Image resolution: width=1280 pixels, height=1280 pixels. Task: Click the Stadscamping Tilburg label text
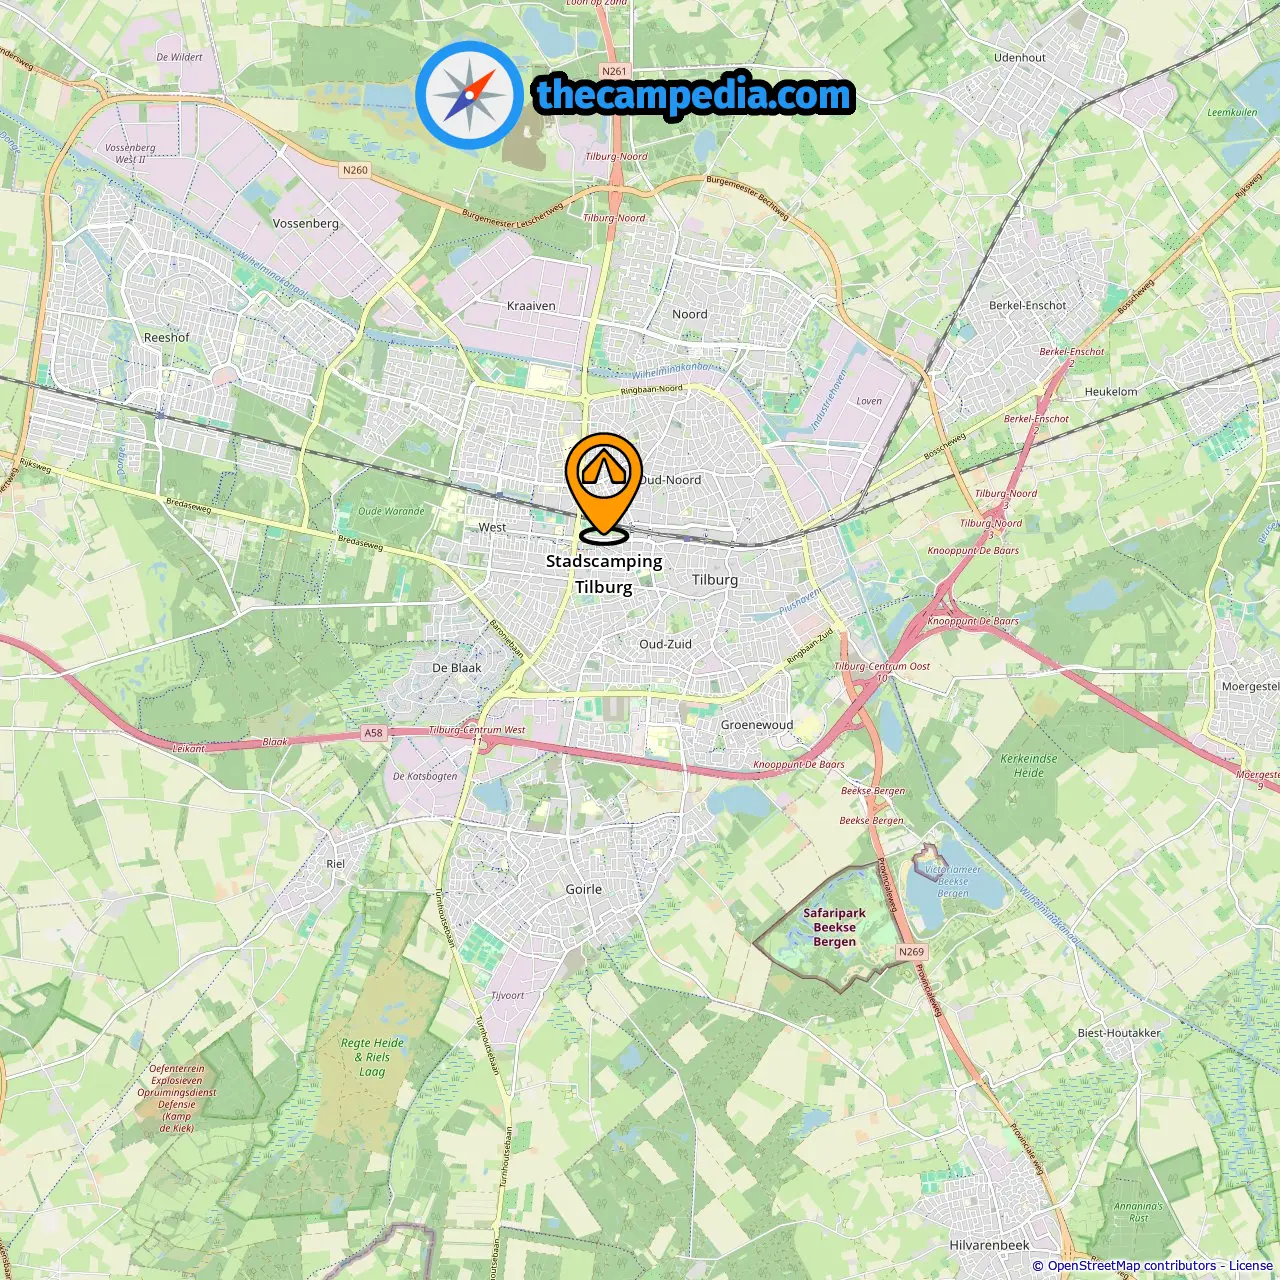coord(604,574)
